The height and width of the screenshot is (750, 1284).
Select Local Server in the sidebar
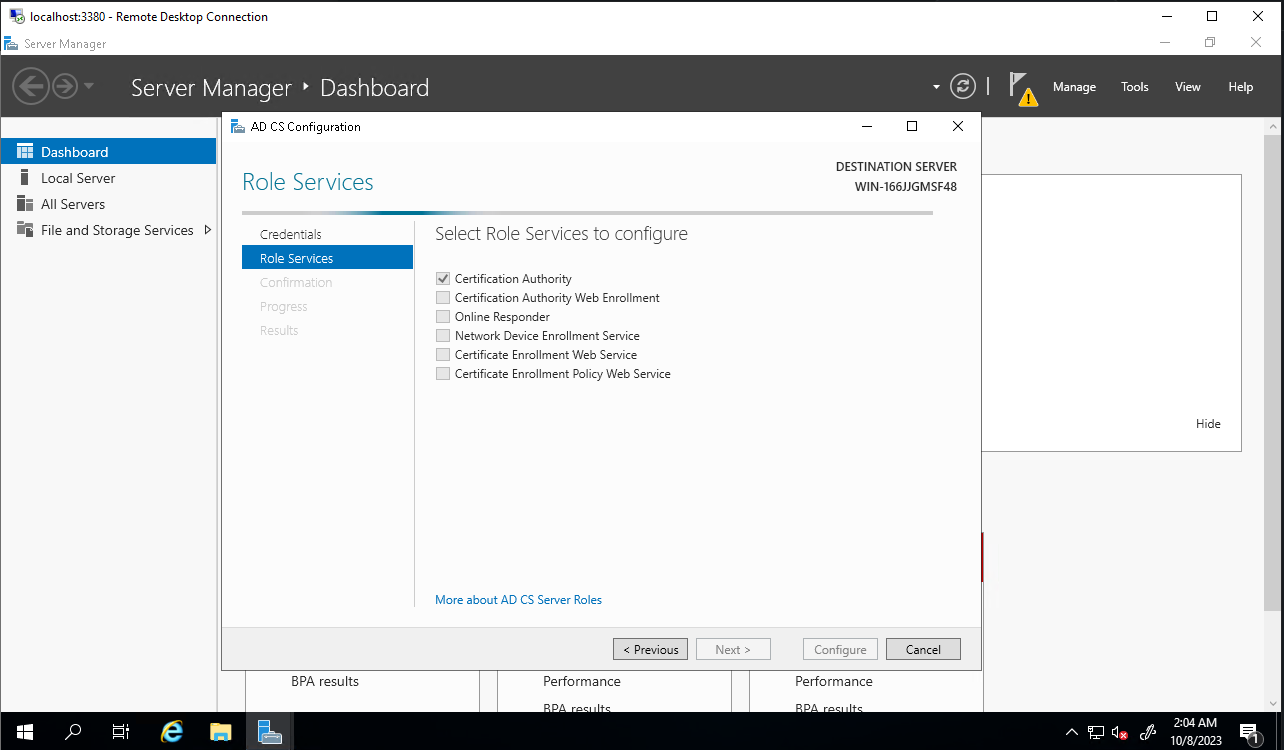tap(78, 178)
